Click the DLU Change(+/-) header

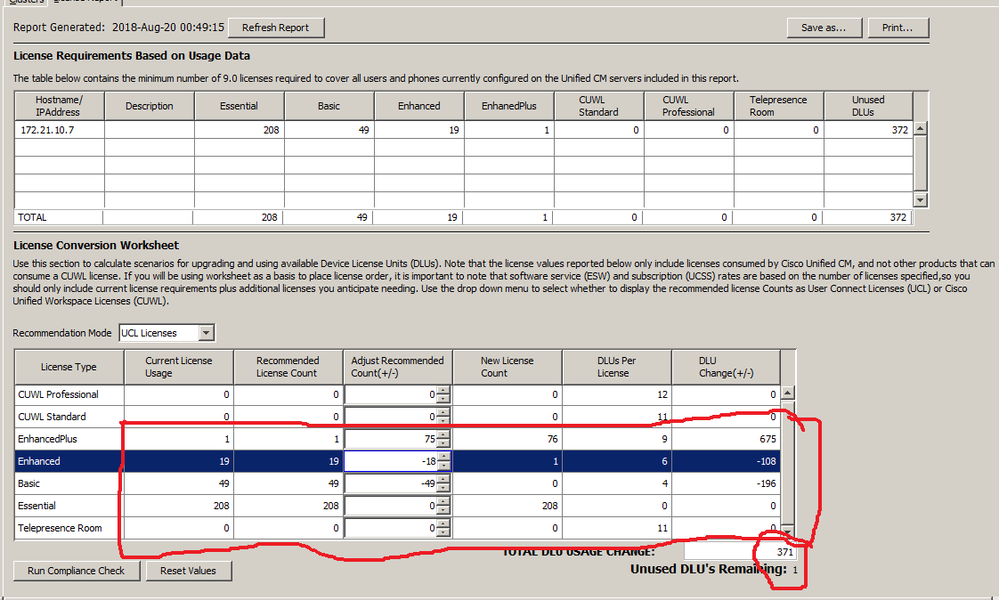click(726, 367)
